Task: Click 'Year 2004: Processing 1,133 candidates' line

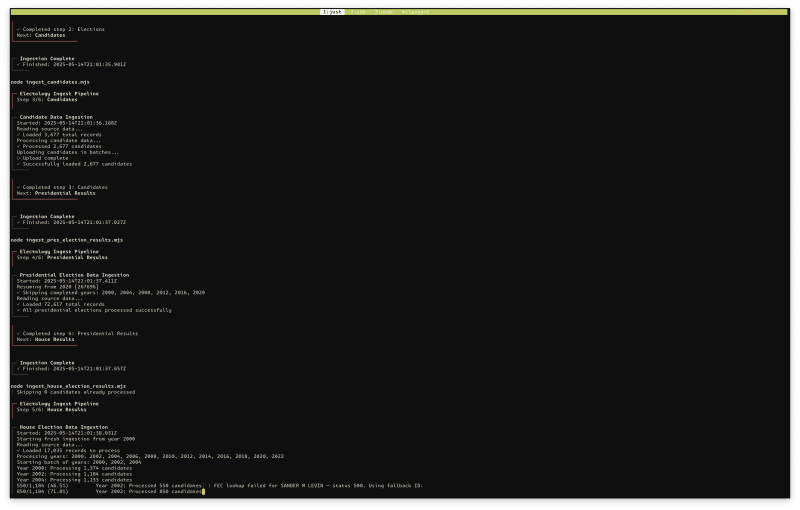Action: point(74,480)
